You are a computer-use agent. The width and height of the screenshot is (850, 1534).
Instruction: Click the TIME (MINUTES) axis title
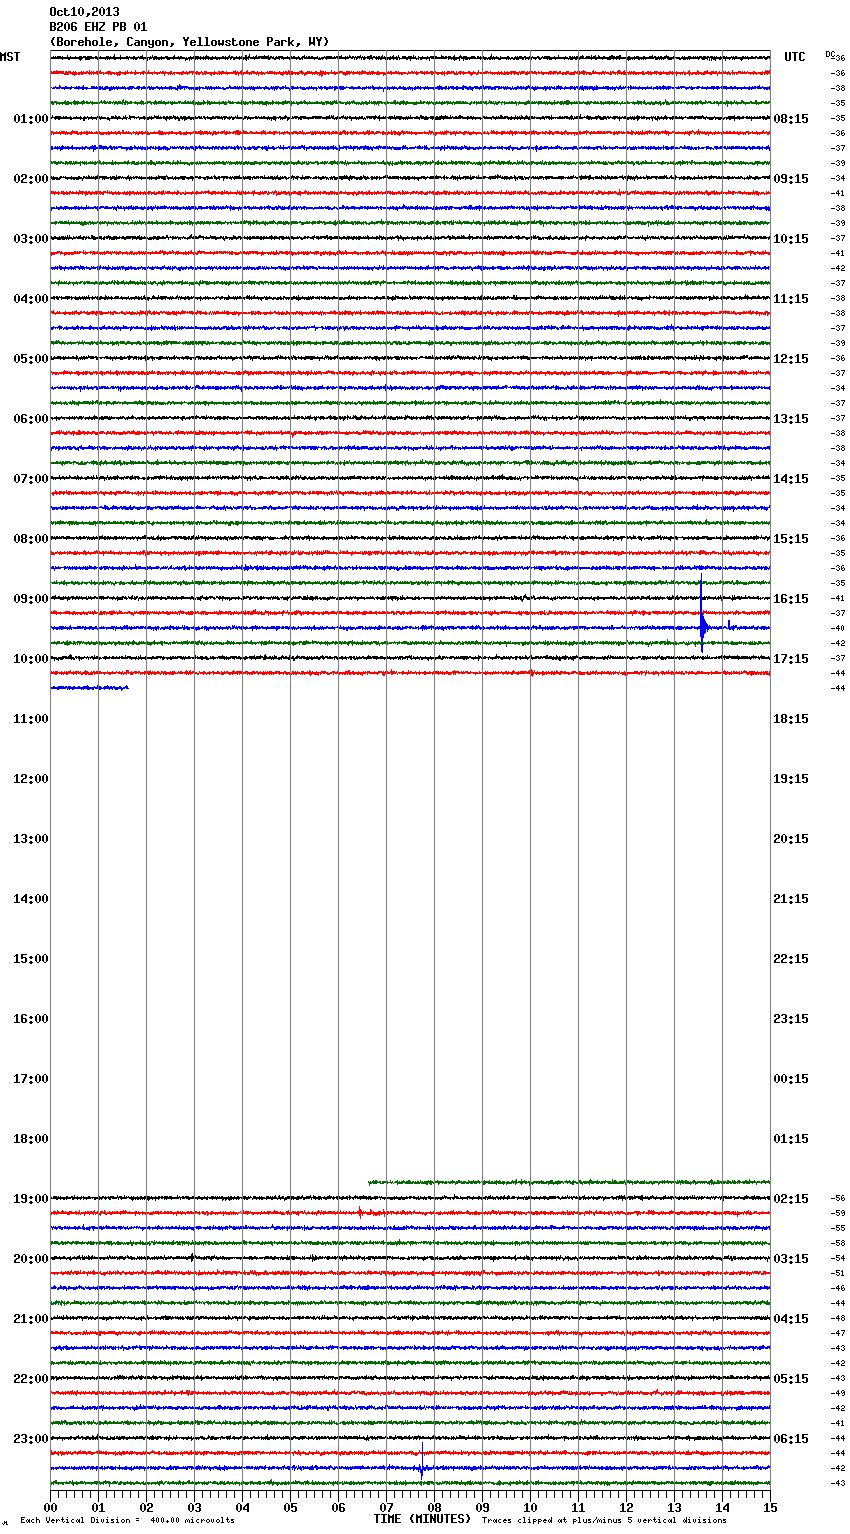422,1519
